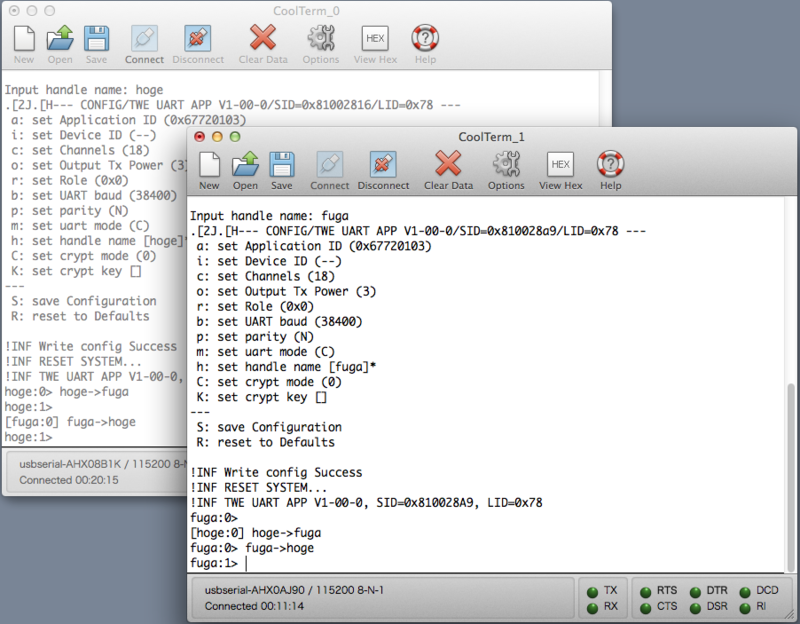800x624 pixels.
Task: Click the CTS indicator in CoolTerm_1
Action: [x=646, y=608]
